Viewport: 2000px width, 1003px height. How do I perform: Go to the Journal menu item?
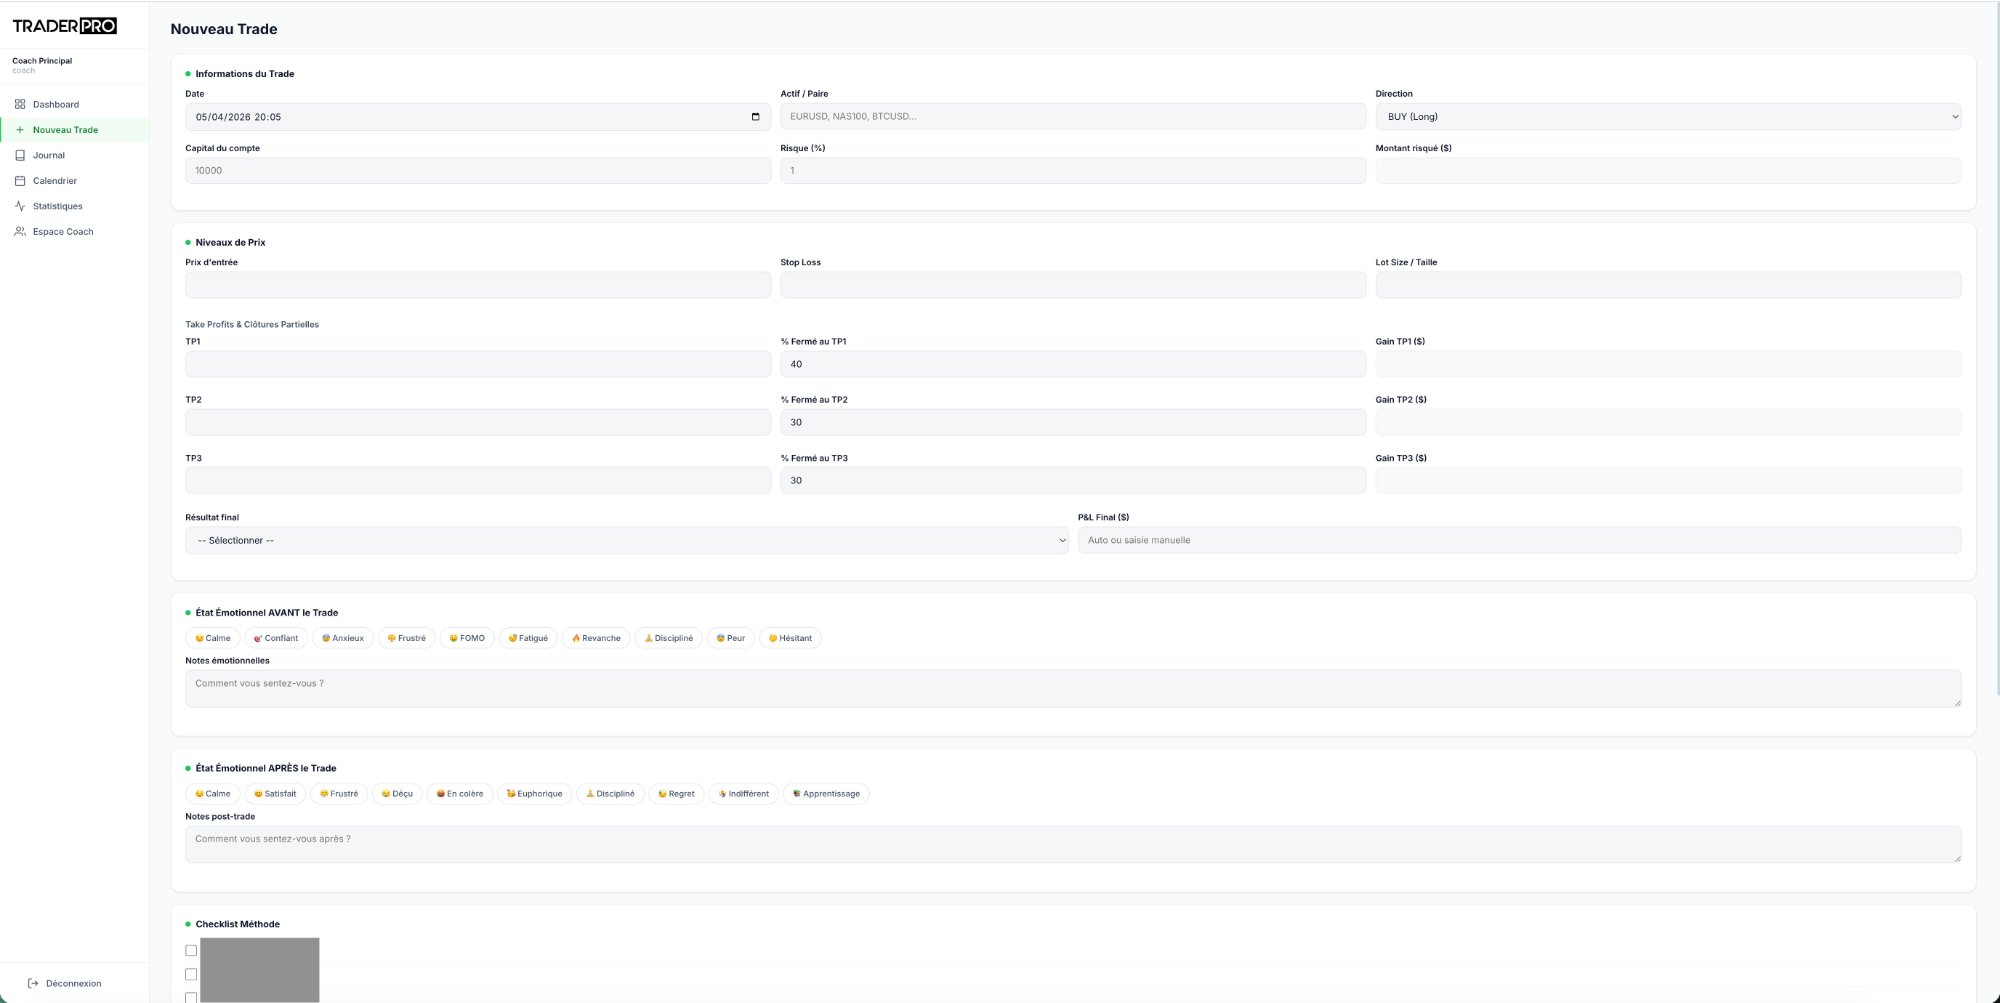tap(49, 155)
